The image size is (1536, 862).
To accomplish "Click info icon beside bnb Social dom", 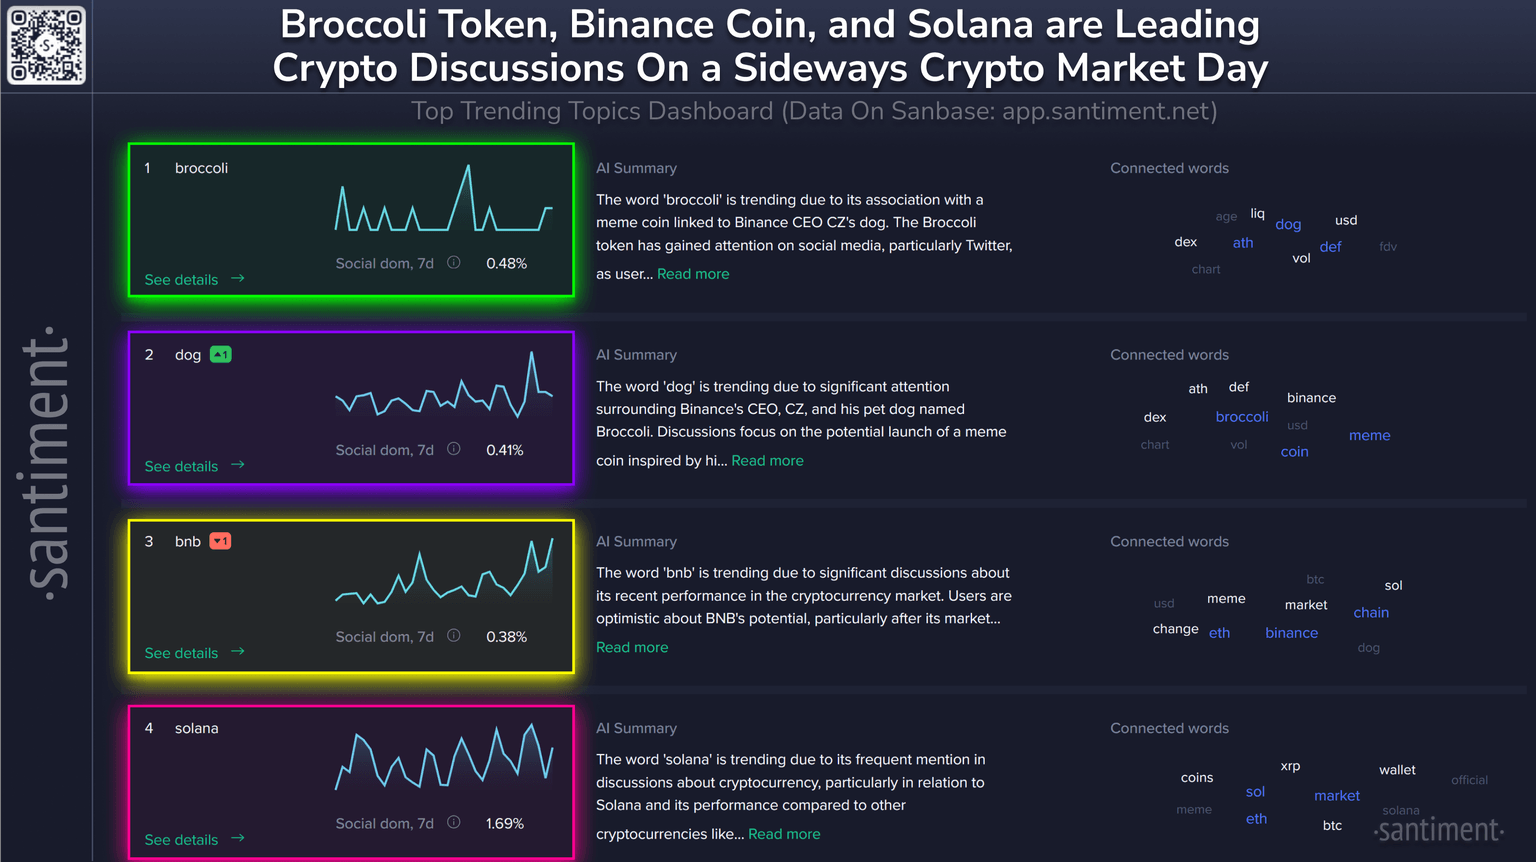I will [x=454, y=636].
